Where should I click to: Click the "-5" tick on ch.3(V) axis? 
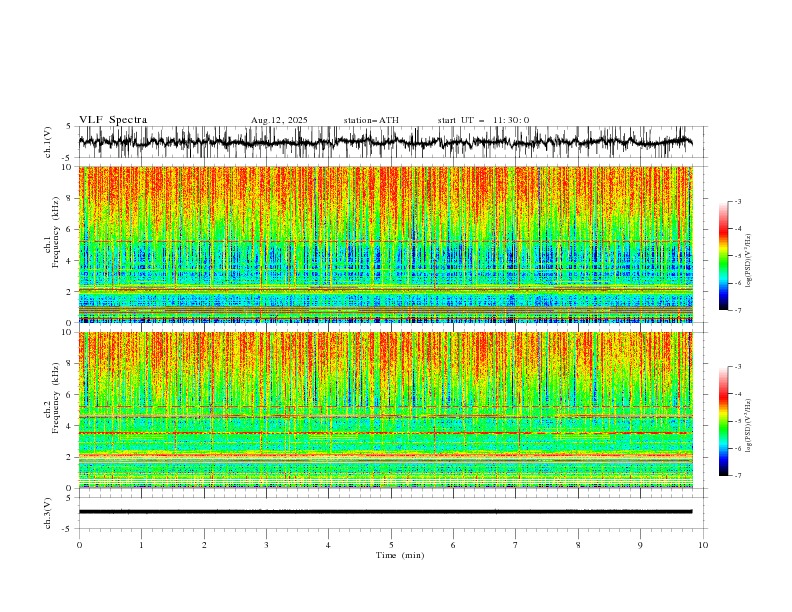68,529
